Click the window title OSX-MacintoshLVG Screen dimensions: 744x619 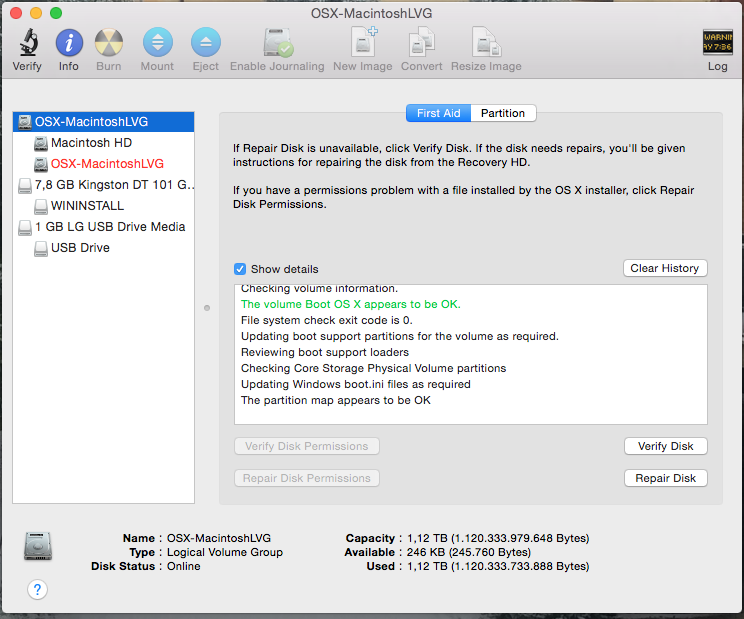point(372,13)
